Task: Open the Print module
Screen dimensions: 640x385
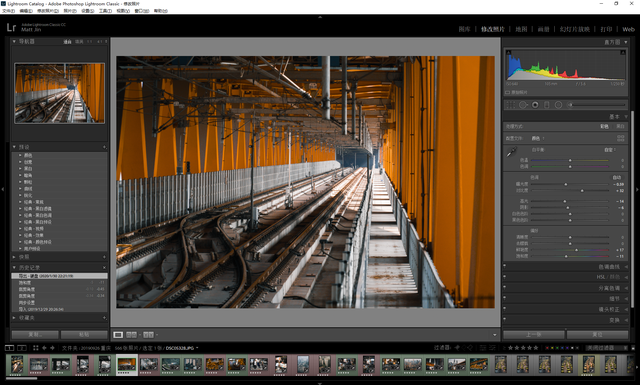Action: pyautogui.click(x=606, y=29)
